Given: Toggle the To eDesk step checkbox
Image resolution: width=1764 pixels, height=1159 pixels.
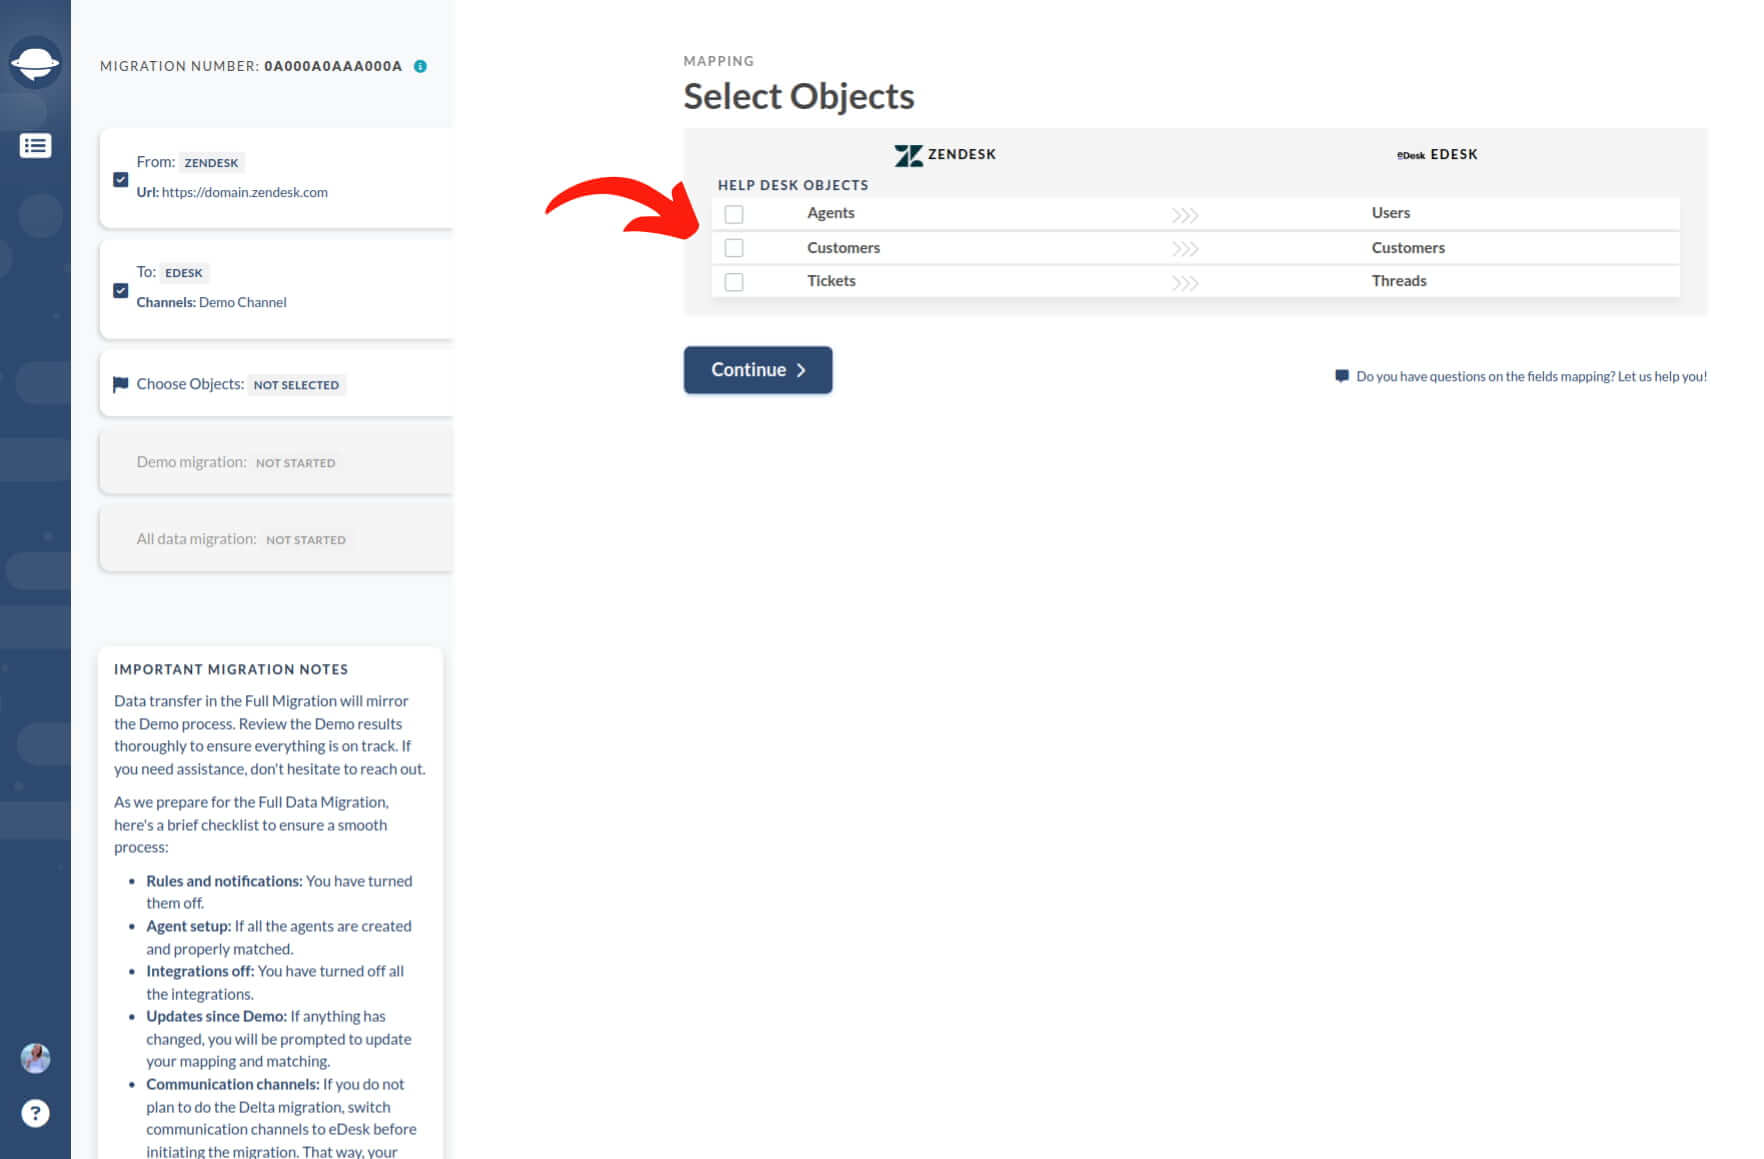Looking at the screenshot, I should click(121, 291).
